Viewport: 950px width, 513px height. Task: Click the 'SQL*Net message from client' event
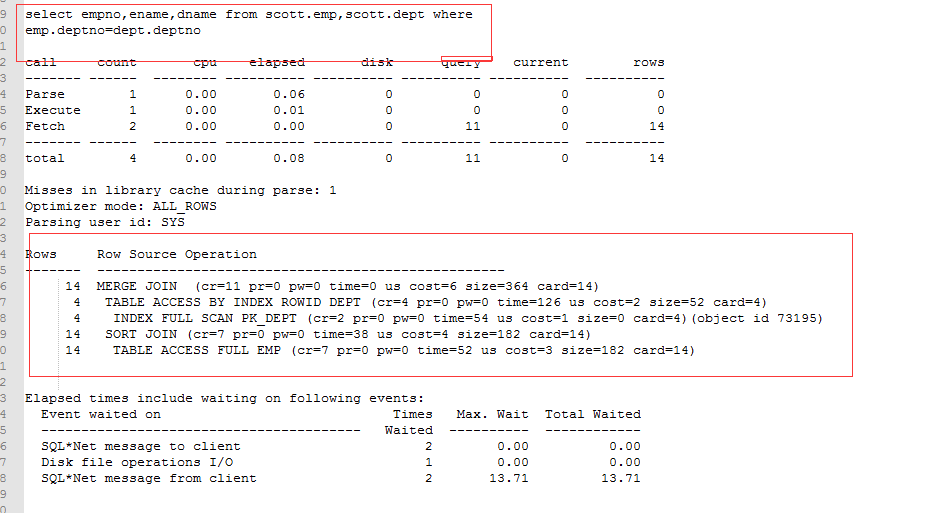point(149,478)
